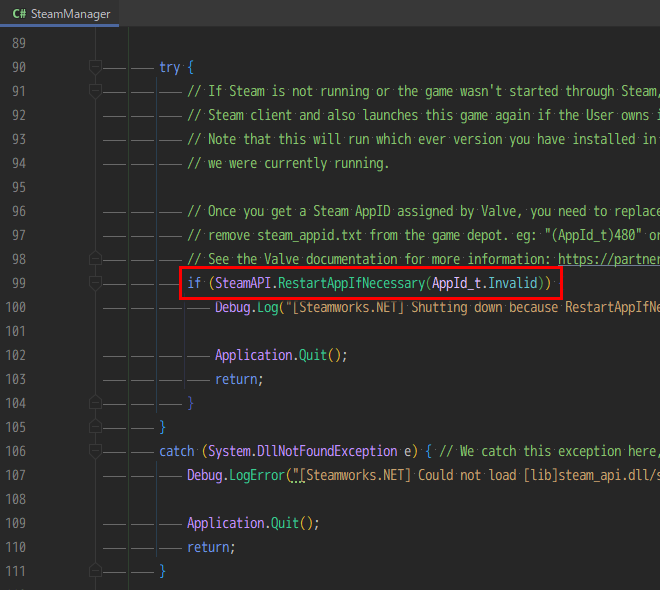
Task: Click the closing brace on line 104
Action: click(x=190, y=403)
